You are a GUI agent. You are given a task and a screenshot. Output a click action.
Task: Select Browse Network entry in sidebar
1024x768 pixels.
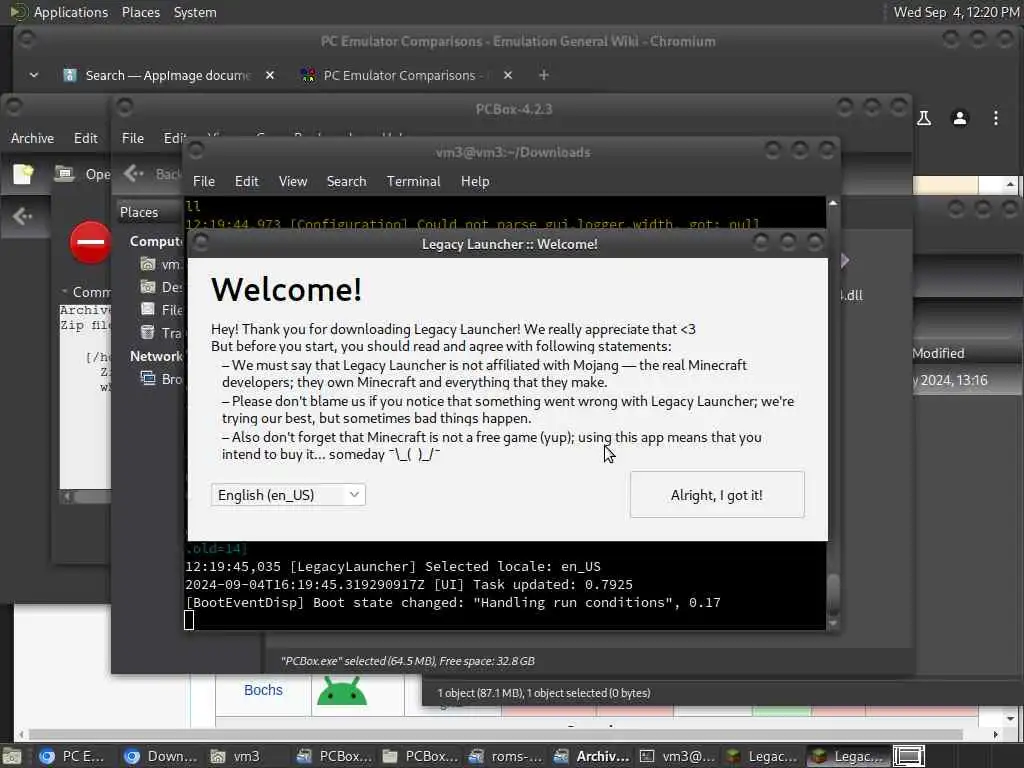160,379
